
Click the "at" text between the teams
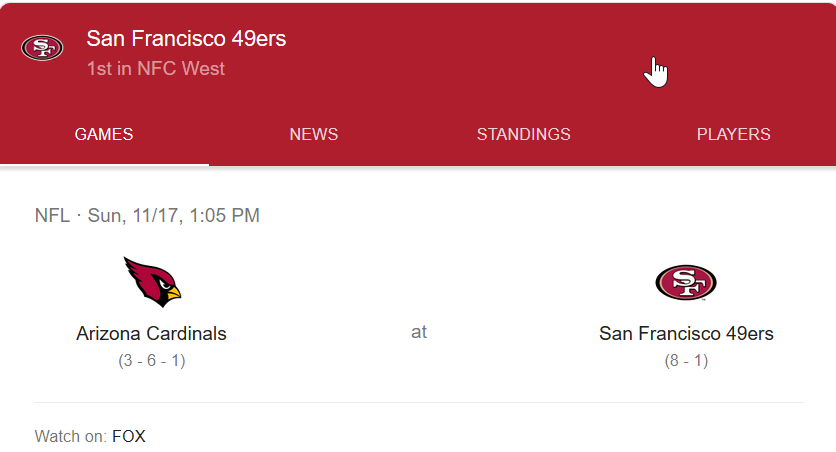tap(419, 332)
